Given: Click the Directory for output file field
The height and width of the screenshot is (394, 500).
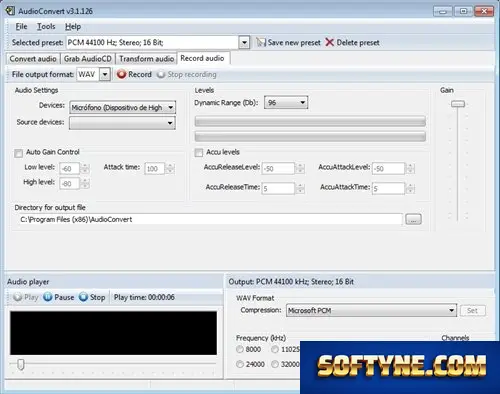Looking at the screenshot, I should 211,219.
